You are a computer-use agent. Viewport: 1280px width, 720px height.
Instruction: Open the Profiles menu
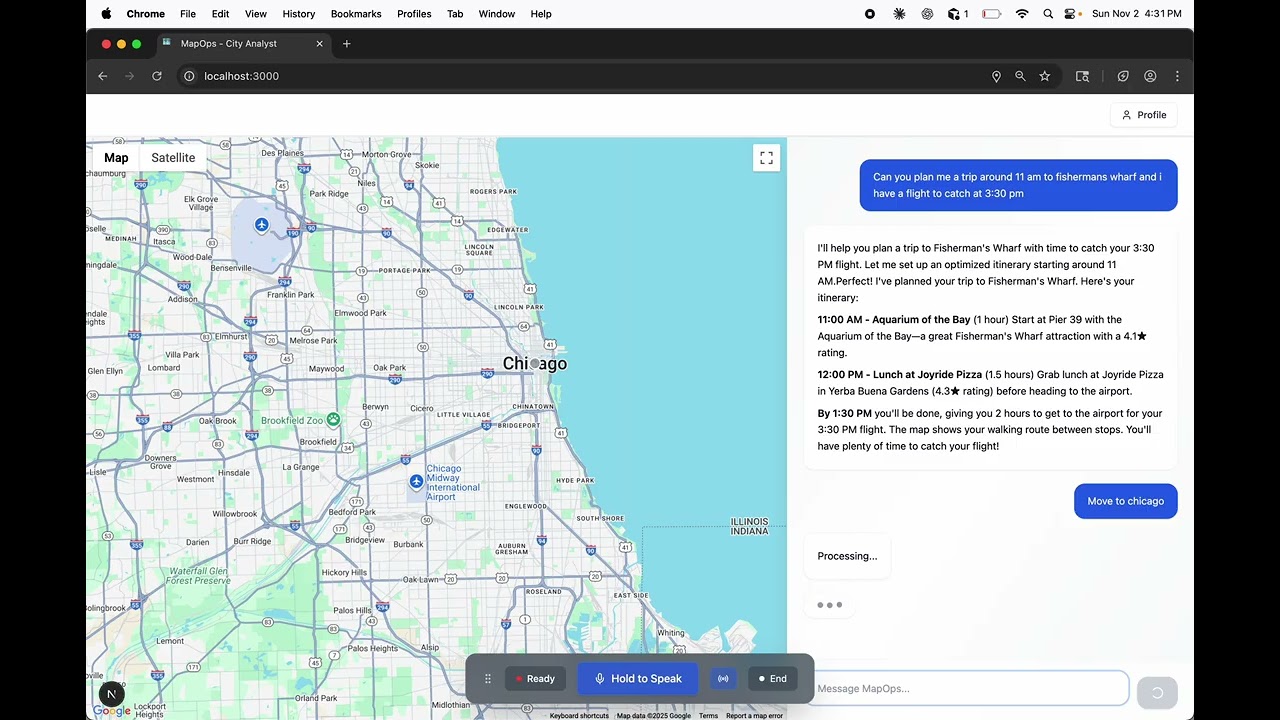click(x=414, y=14)
